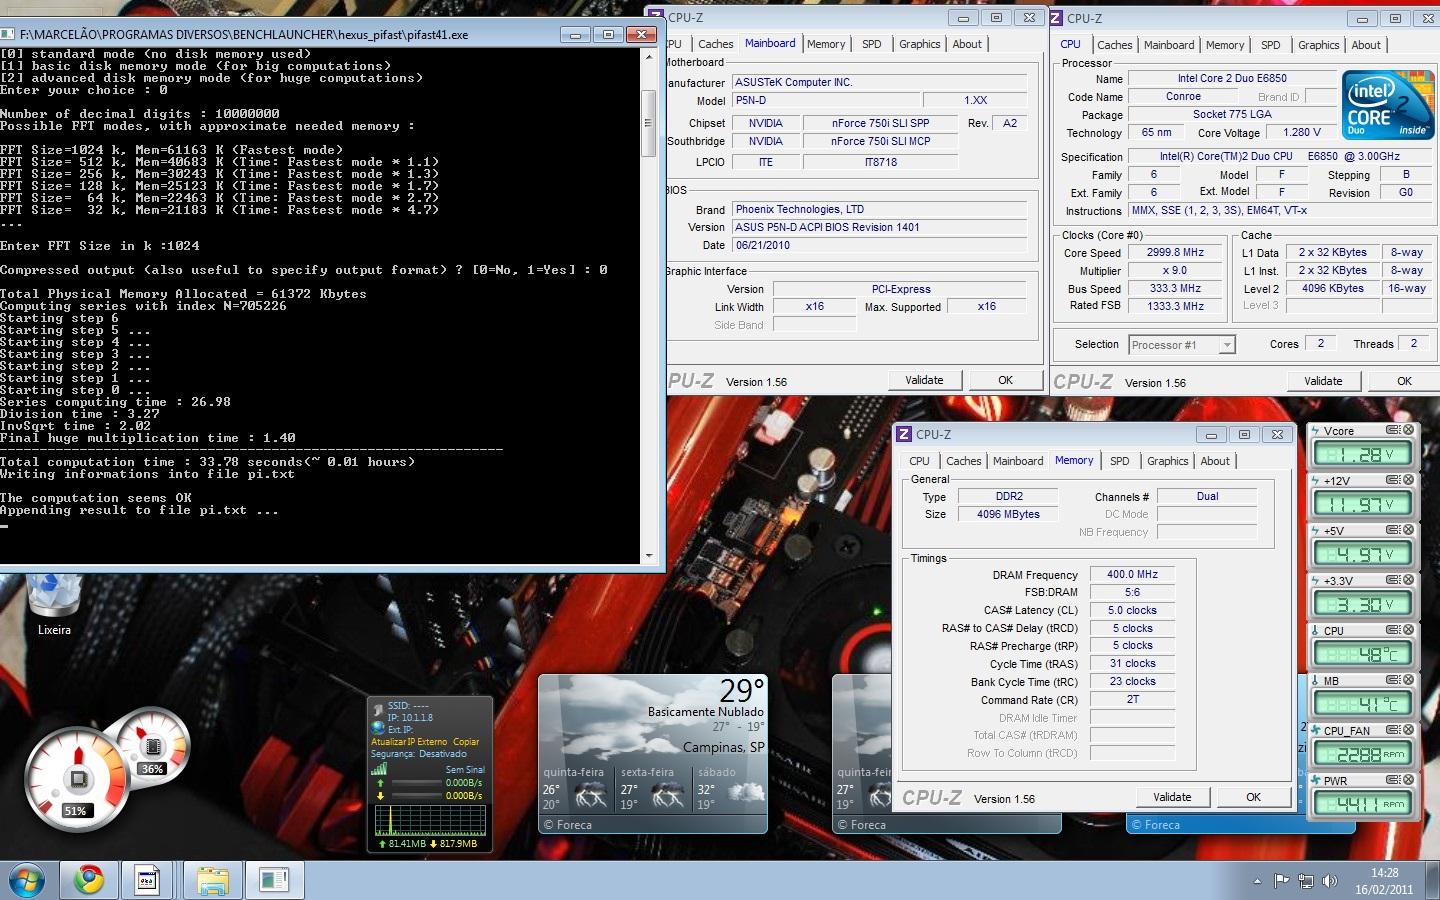
Task: Click OK in the Mainboard window
Action: [x=1005, y=380]
